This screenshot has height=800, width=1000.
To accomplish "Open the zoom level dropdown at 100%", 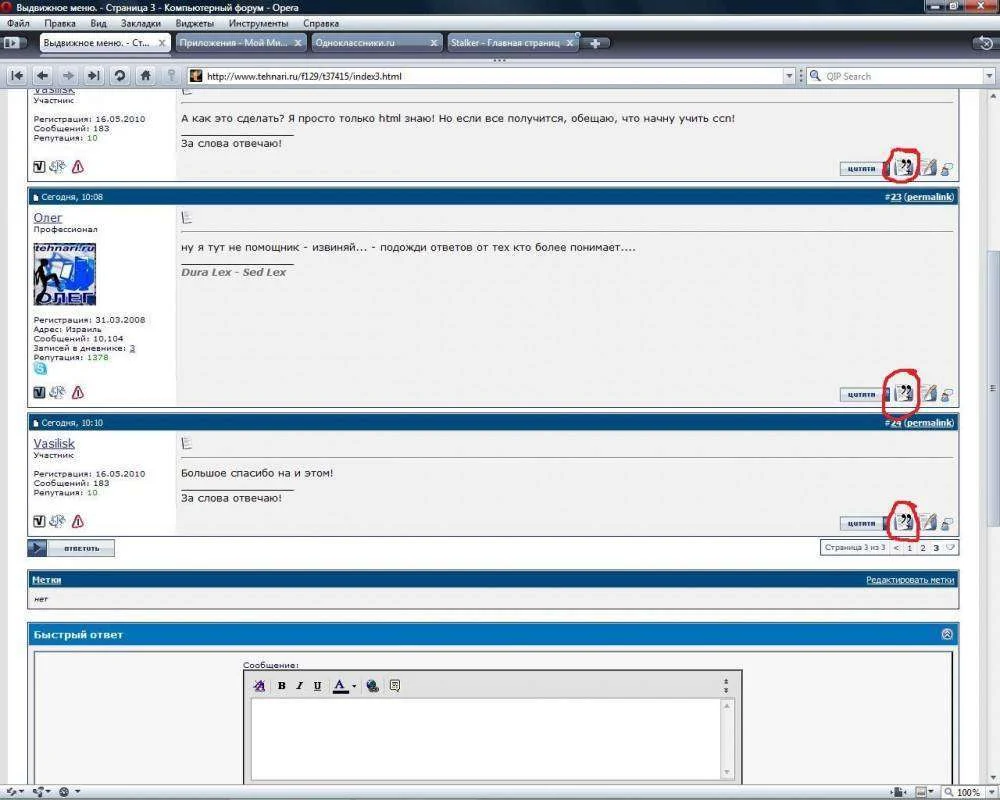I will [x=990, y=792].
